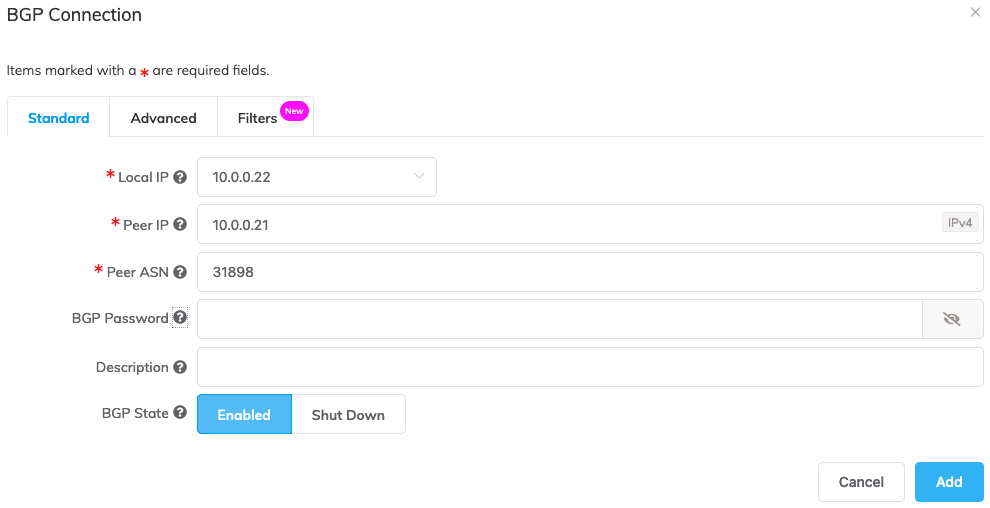Click the Description help icon
The image size is (990, 508).
click(180, 367)
